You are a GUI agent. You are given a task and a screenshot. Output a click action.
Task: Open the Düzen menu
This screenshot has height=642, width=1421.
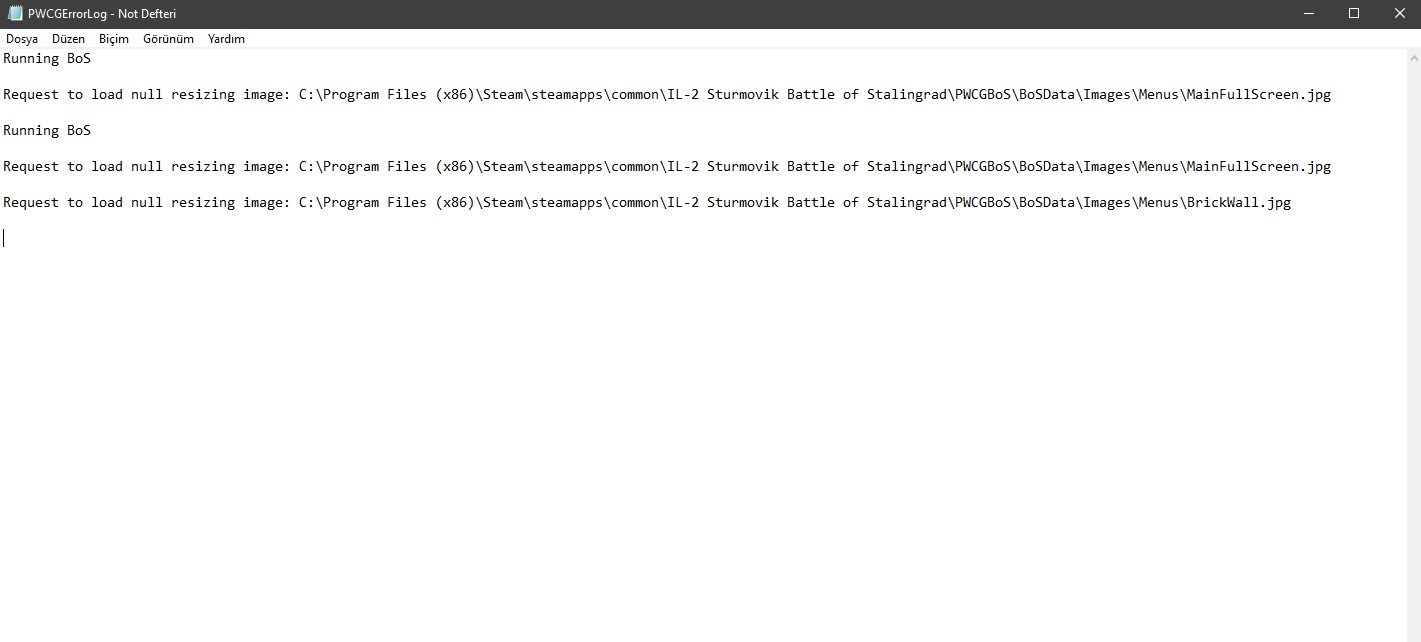(69, 39)
